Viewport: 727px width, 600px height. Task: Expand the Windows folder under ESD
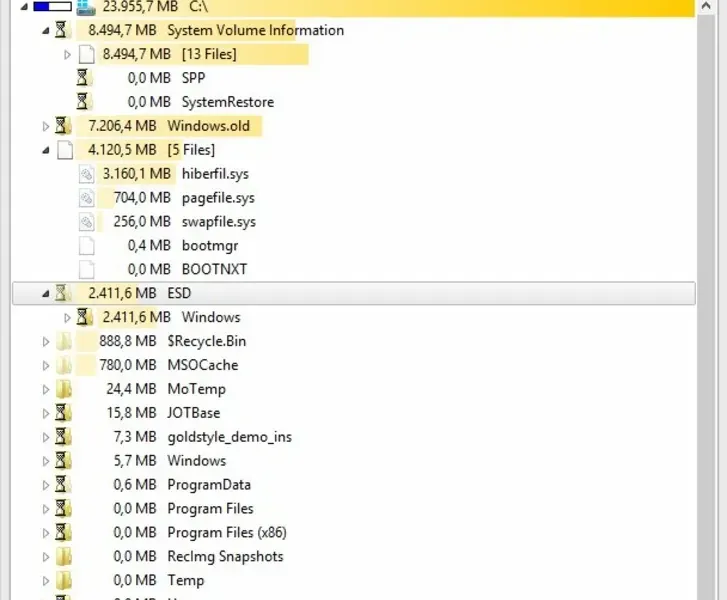tap(67, 318)
